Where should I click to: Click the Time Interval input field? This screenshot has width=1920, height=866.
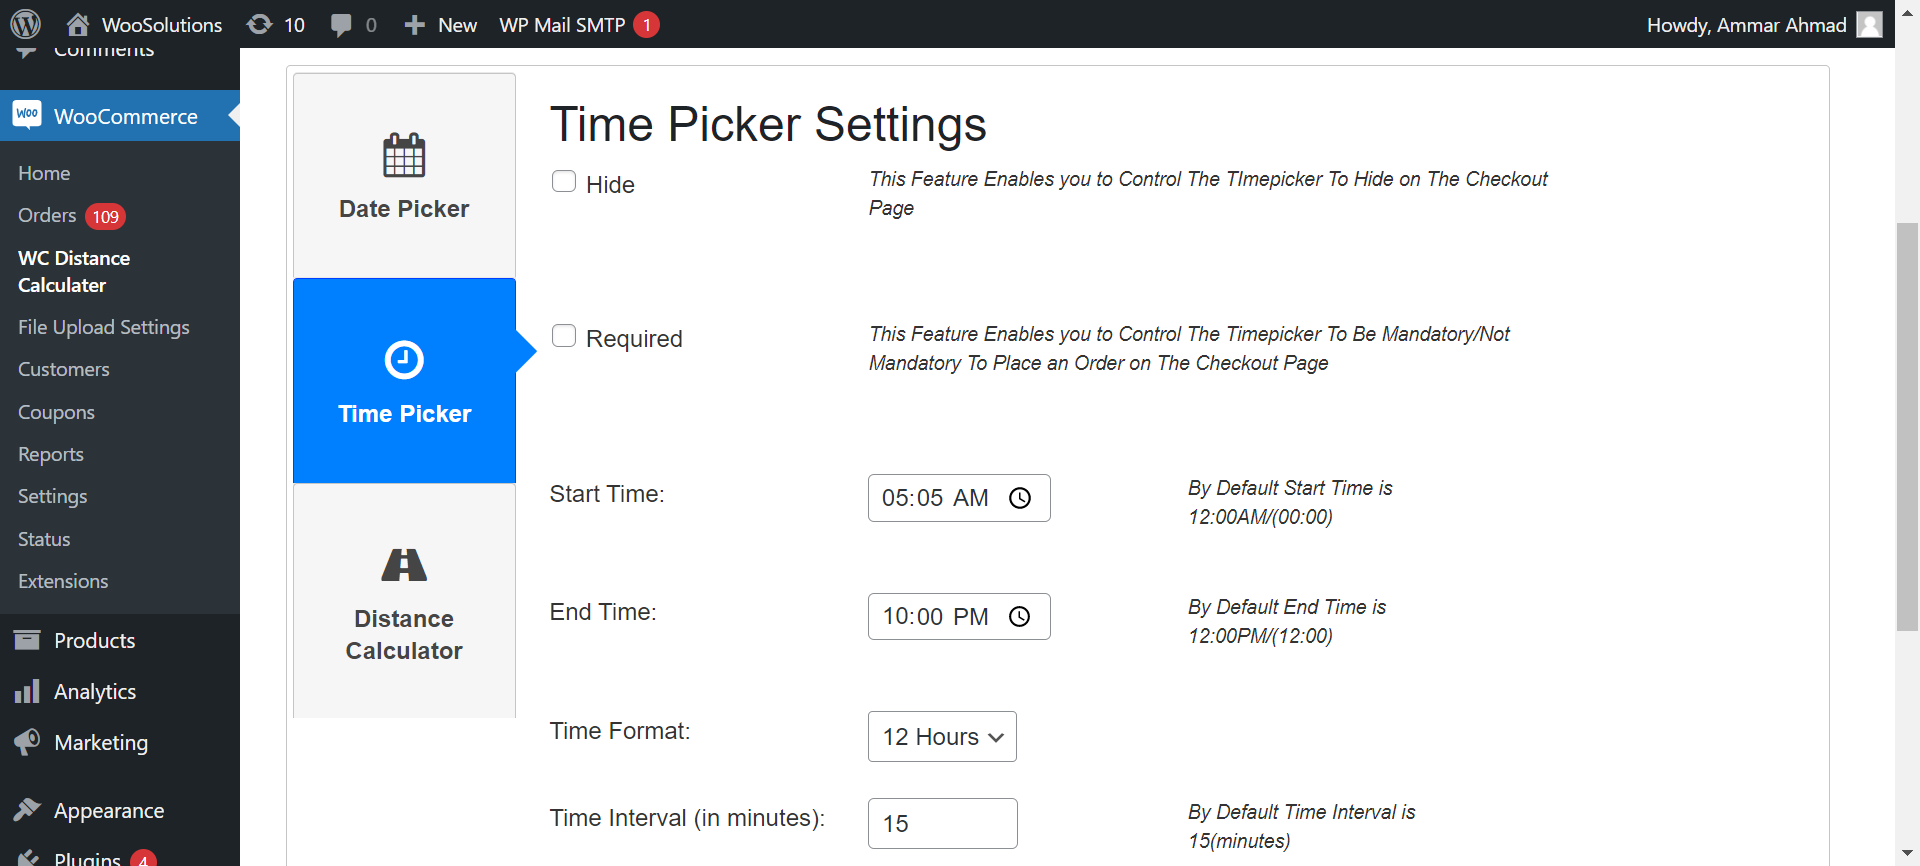[x=941, y=823]
